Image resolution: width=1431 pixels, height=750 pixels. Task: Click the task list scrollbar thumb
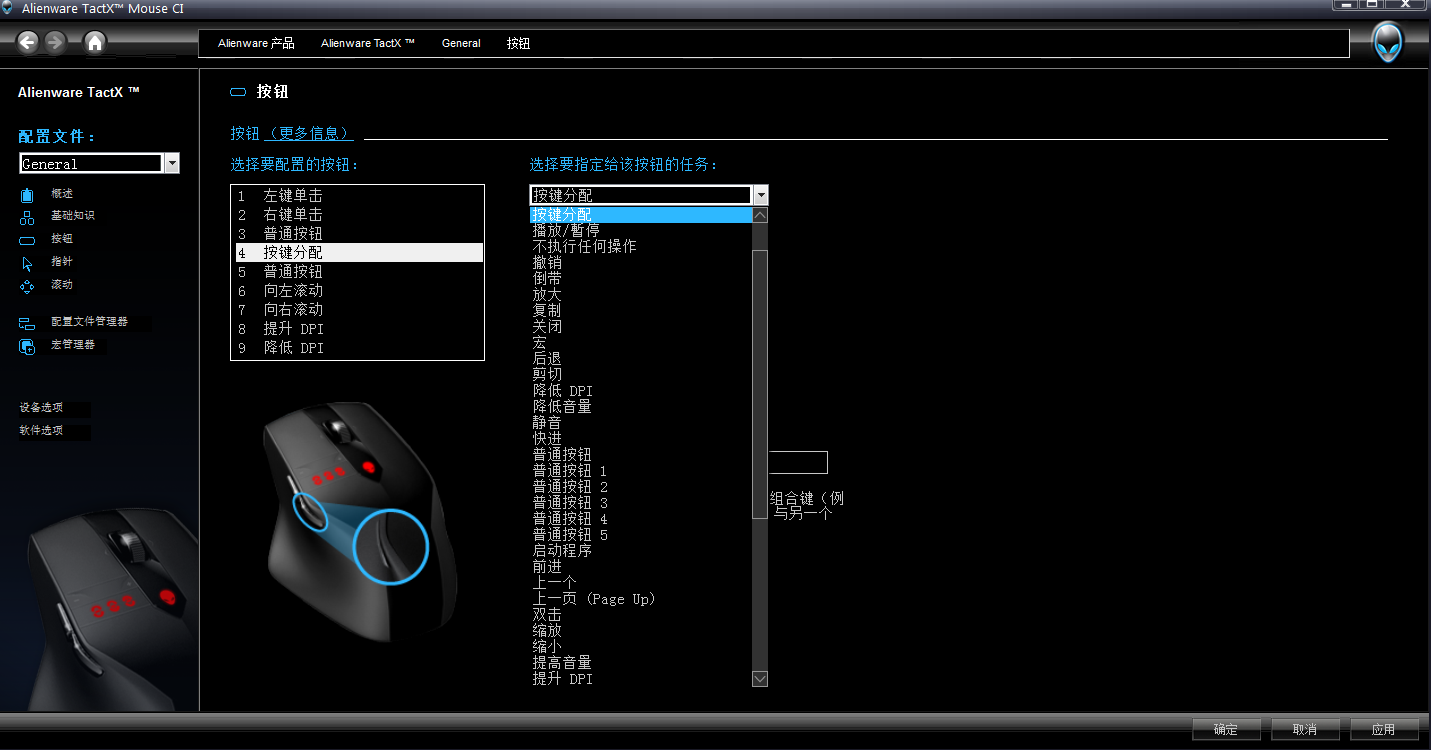760,384
